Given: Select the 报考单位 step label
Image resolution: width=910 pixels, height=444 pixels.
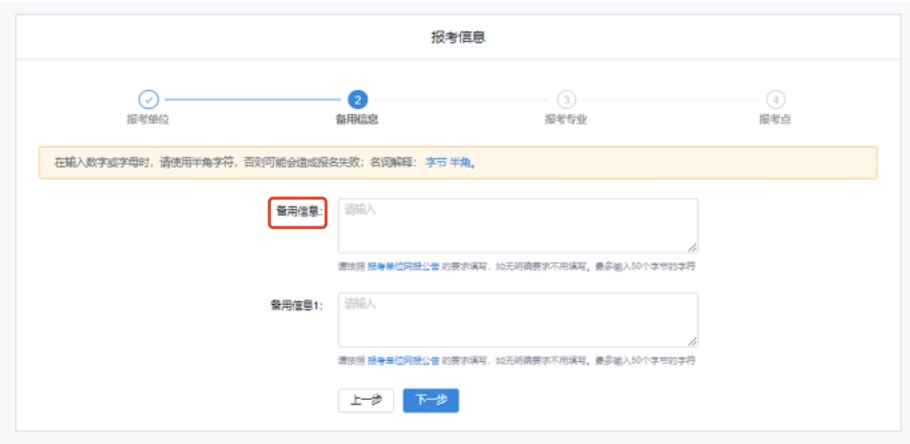Looking at the screenshot, I should click(148, 119).
